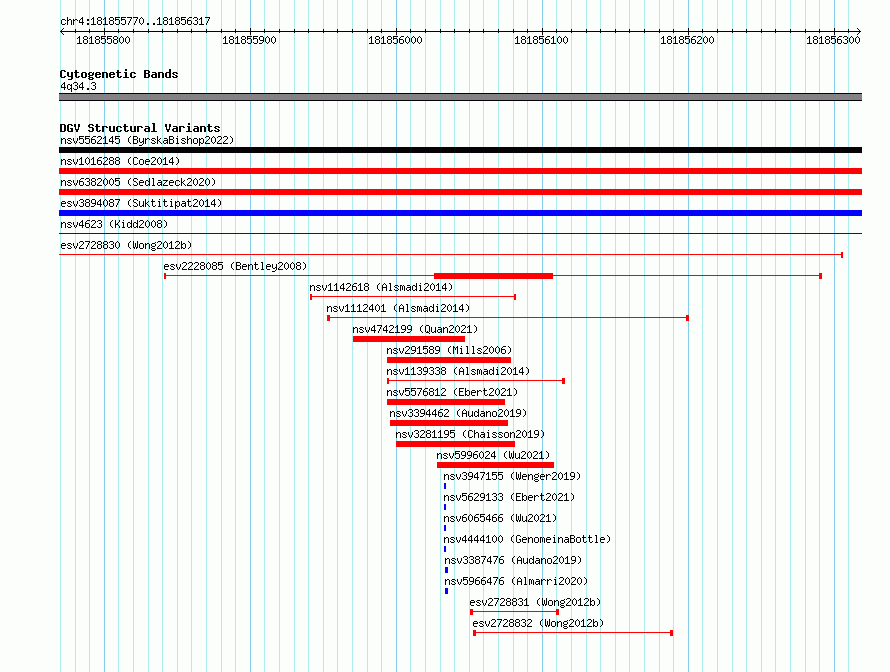The width and height of the screenshot is (890, 672).
Task: Click the 4q34.3 band label
Action: coord(78,86)
